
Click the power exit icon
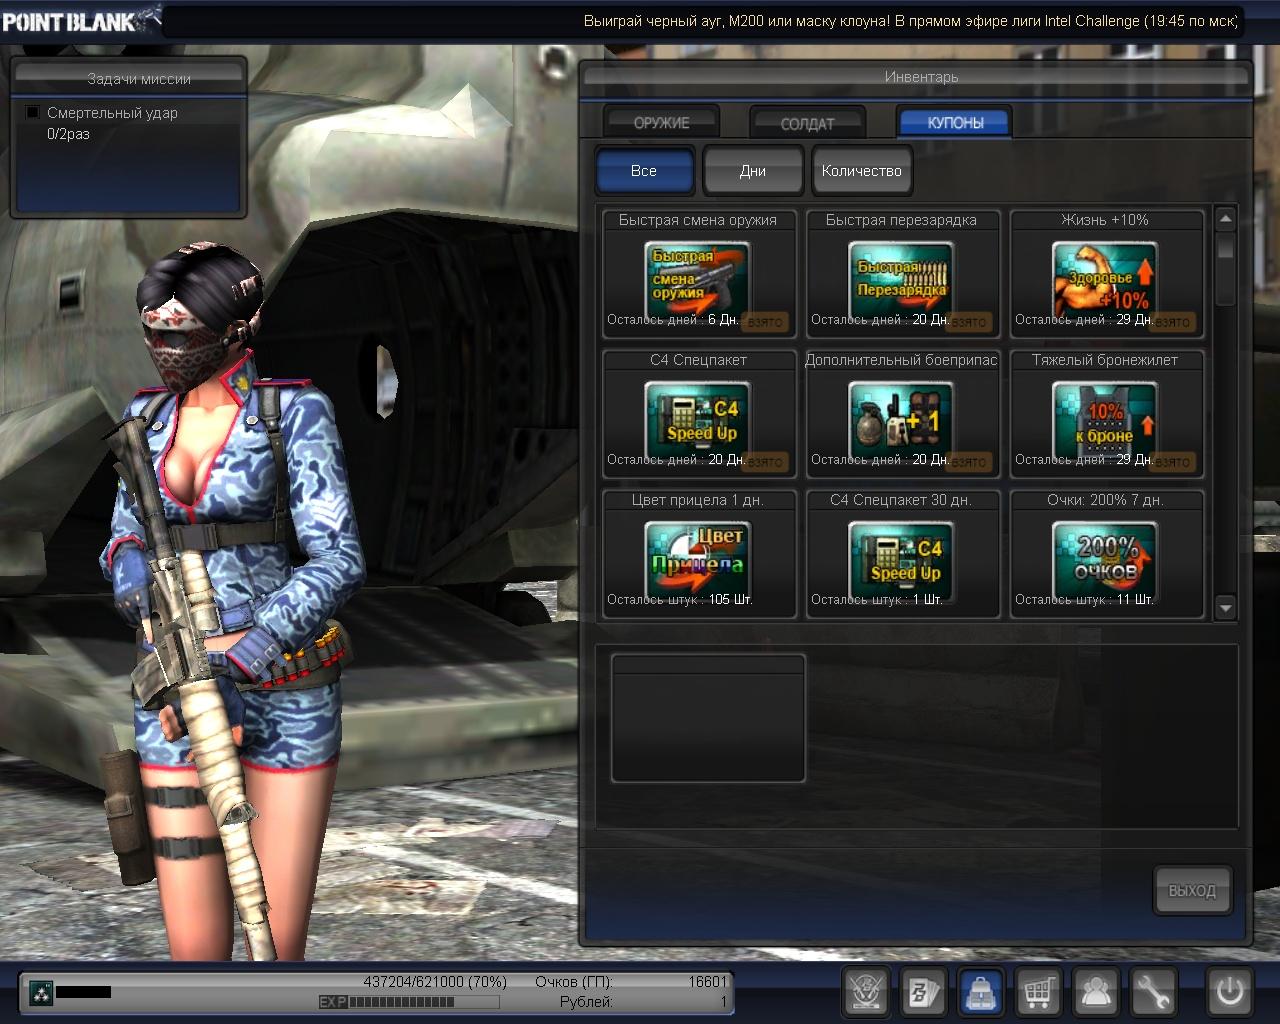click(1229, 992)
